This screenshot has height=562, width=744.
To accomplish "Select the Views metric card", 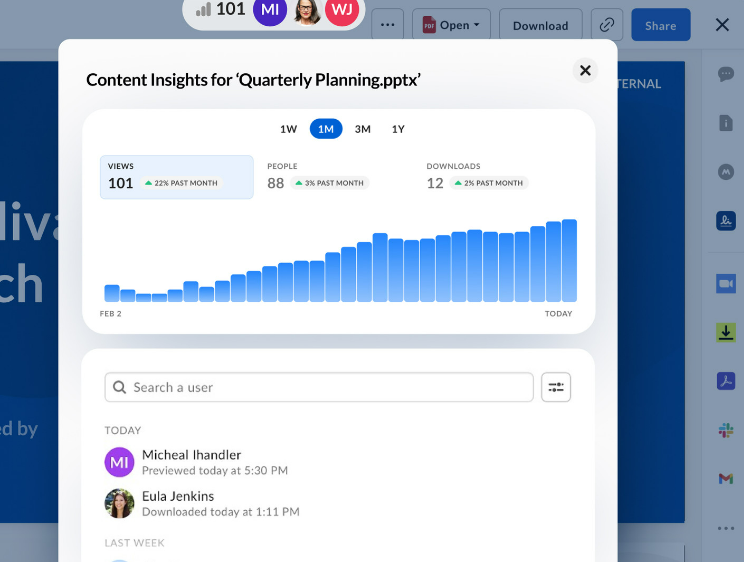I will [177, 177].
